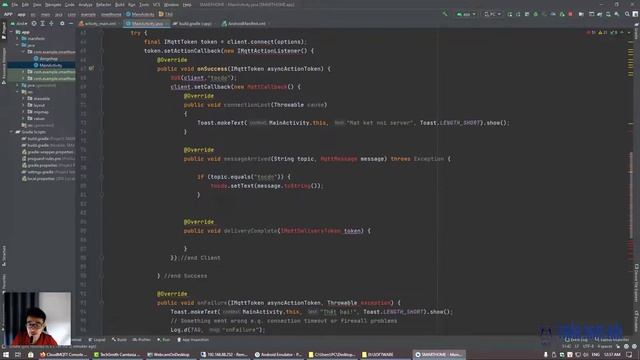
Task: Expand the values folder
Action: (23, 118)
